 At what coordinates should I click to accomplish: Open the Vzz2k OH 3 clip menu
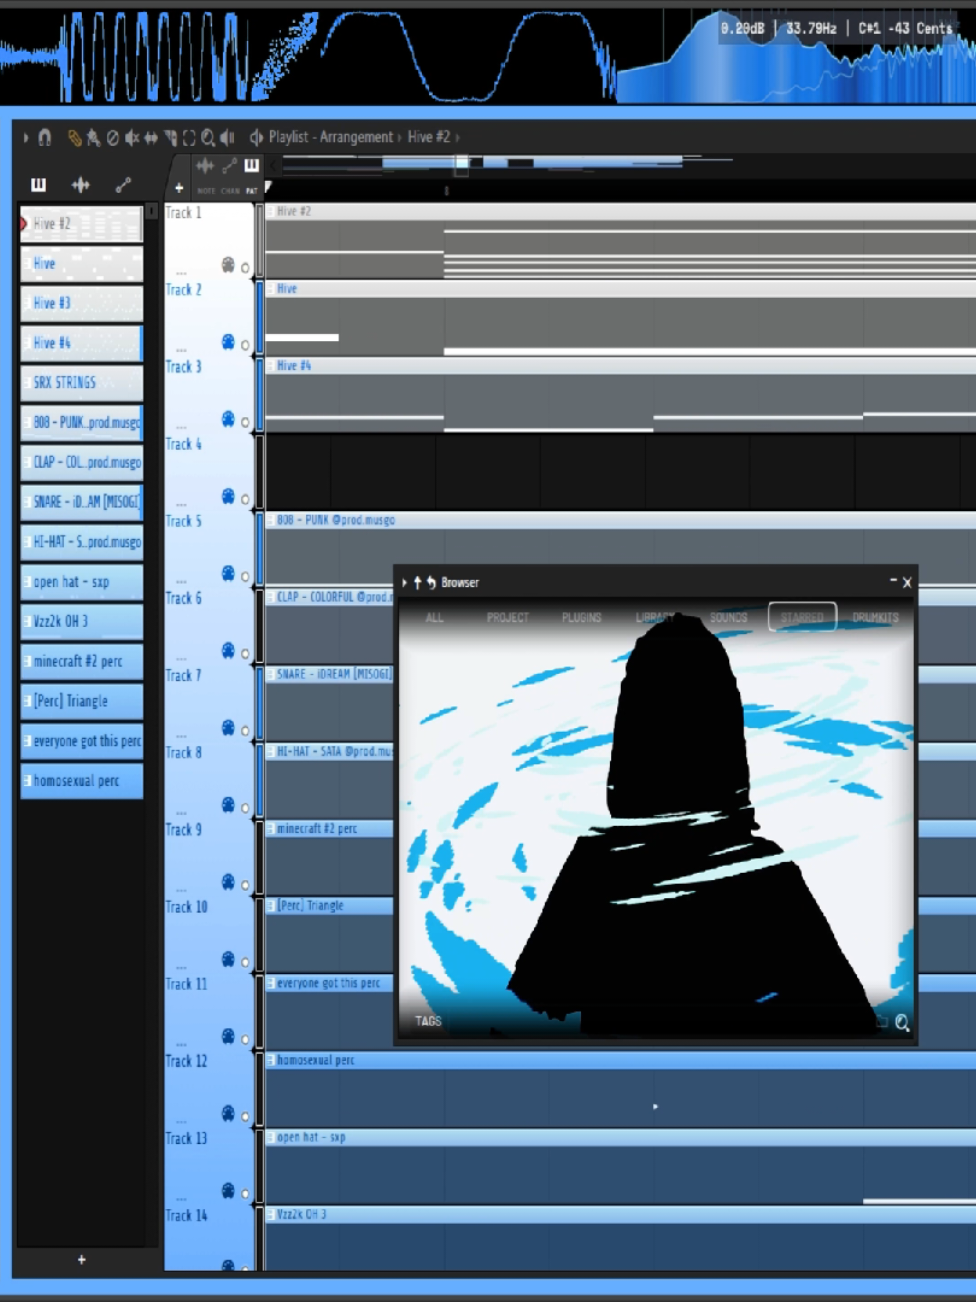pos(270,1214)
